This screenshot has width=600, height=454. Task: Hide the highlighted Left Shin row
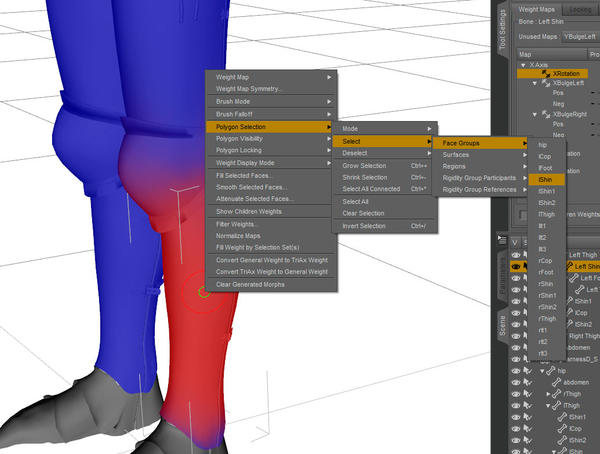pyautogui.click(x=516, y=266)
